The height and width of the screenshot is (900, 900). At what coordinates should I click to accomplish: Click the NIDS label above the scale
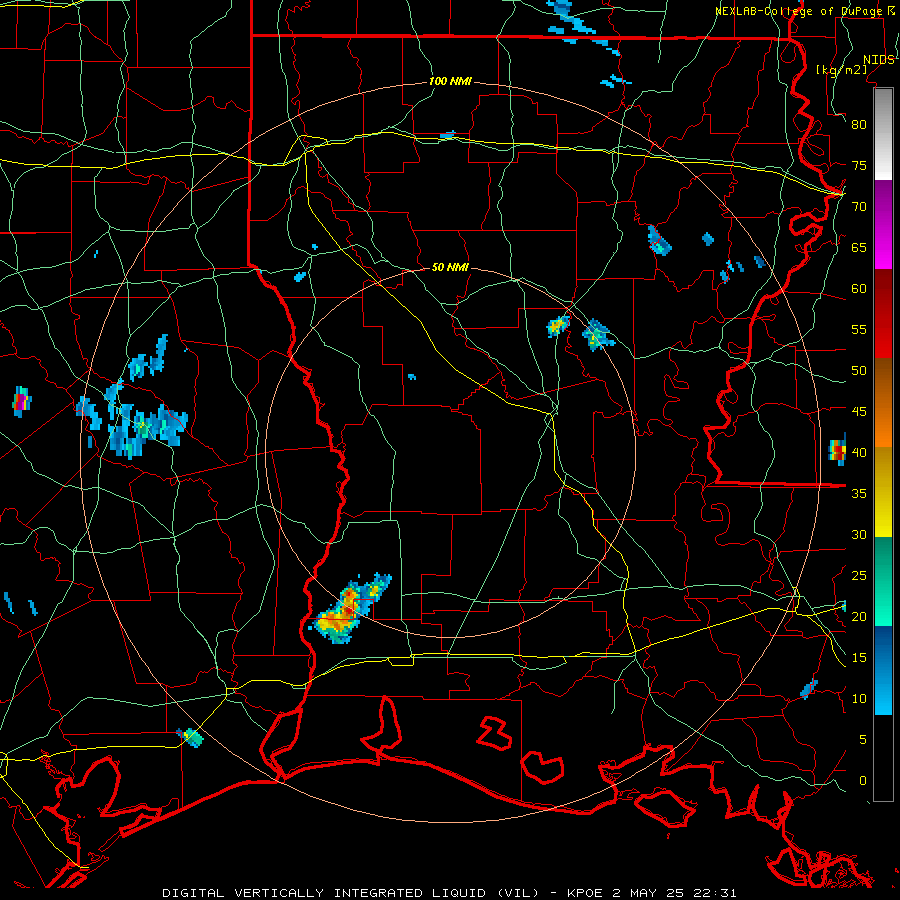(x=878, y=60)
